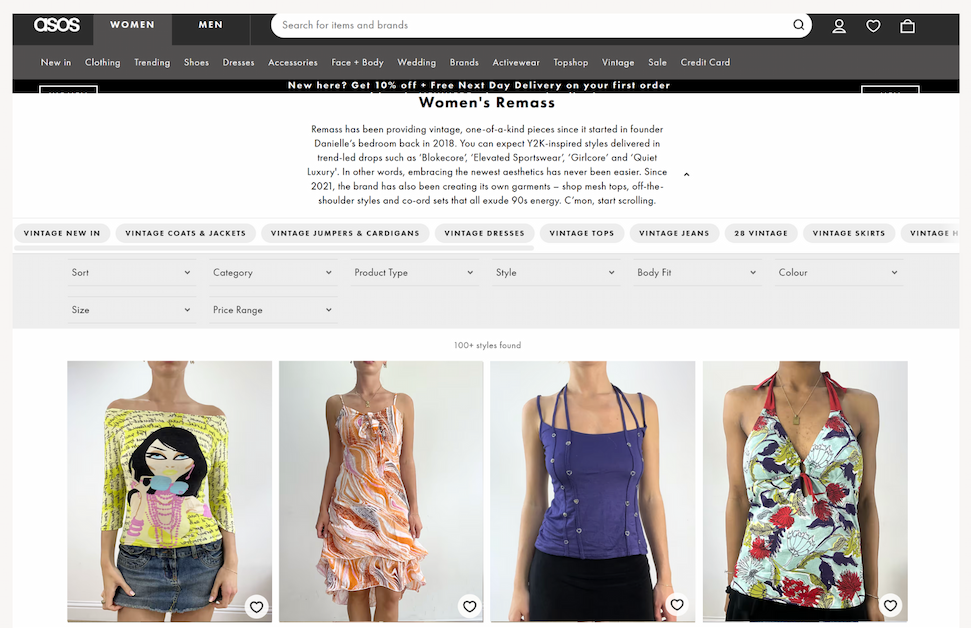971x628 pixels.
Task: Save the yellow cartoon print top to favourites
Action: [x=256, y=606]
